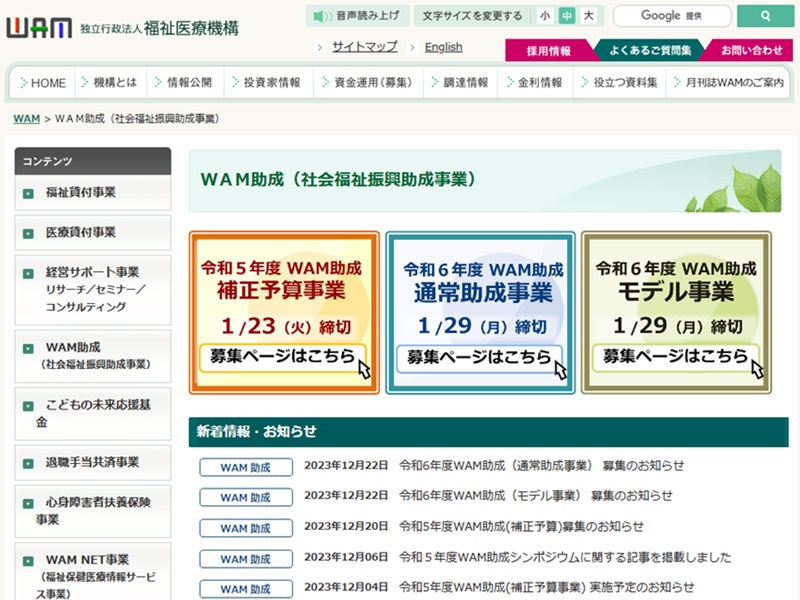Click the 令和6年度 モデル事業 banner
Screen dimensions: 800x600
pyautogui.click(x=676, y=312)
